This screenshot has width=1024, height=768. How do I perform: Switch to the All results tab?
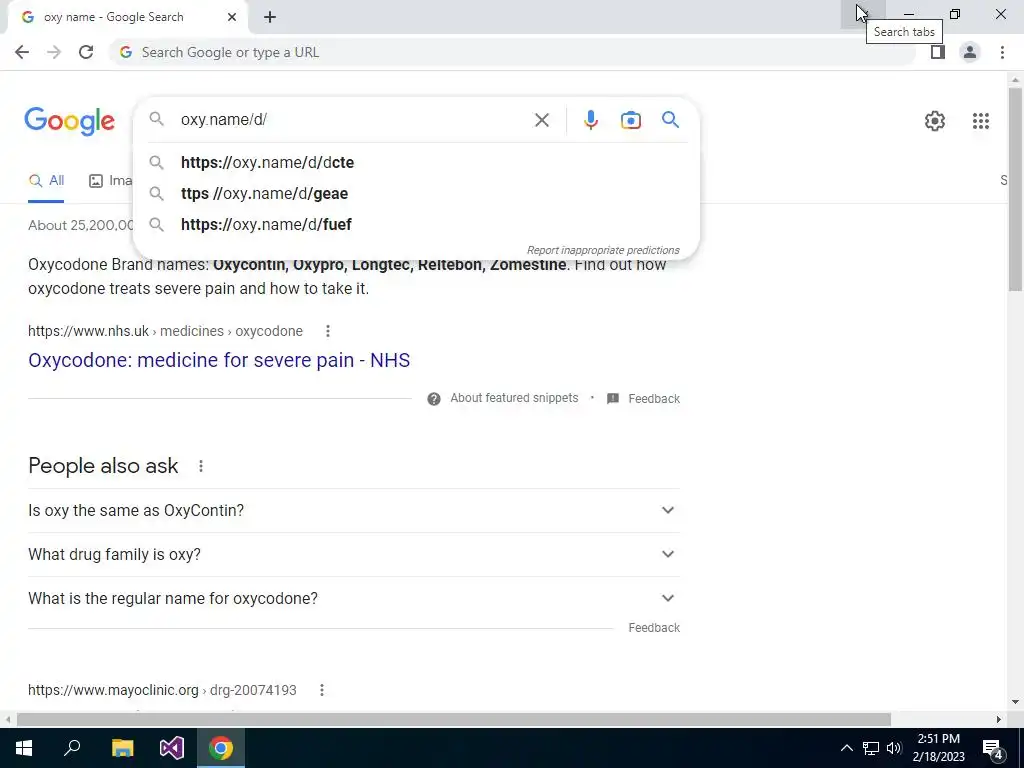tap(46, 181)
